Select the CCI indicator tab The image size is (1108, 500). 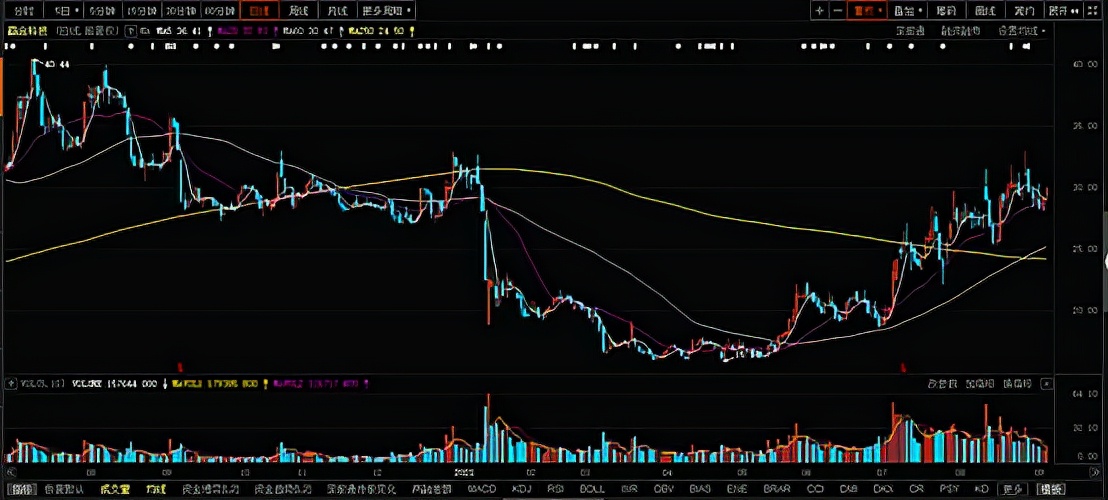click(815, 489)
